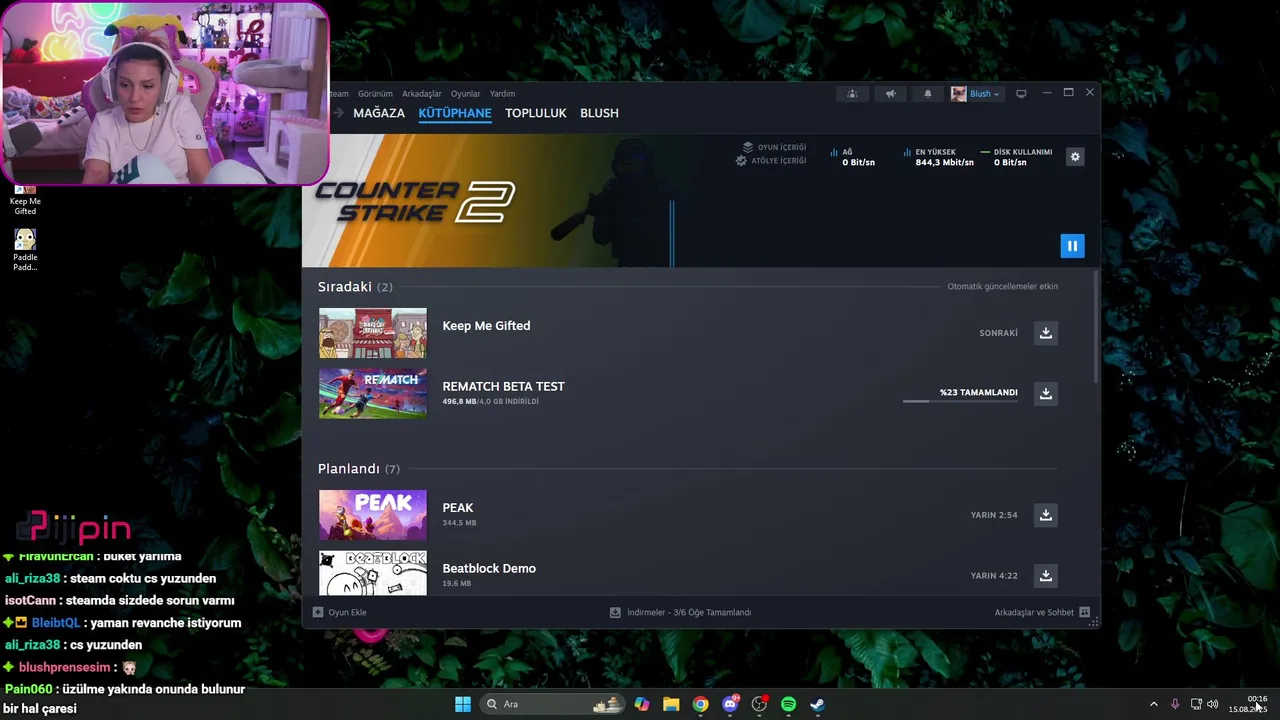Open taskbar clock and date
This screenshot has width=1280, height=720.
1248,704
